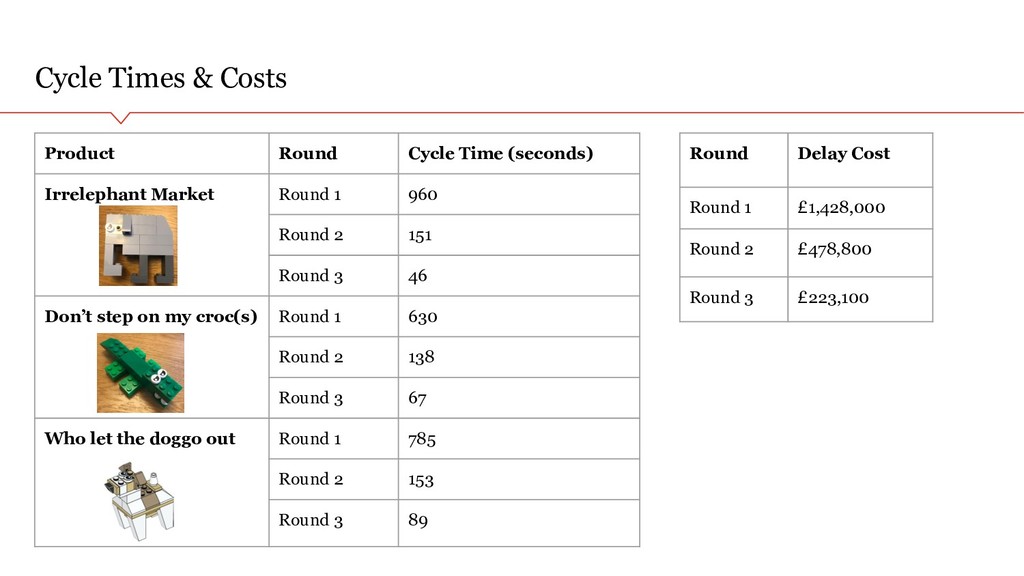The height and width of the screenshot is (576, 1024).
Task: Click the white dog LEGO image
Action: (139, 502)
